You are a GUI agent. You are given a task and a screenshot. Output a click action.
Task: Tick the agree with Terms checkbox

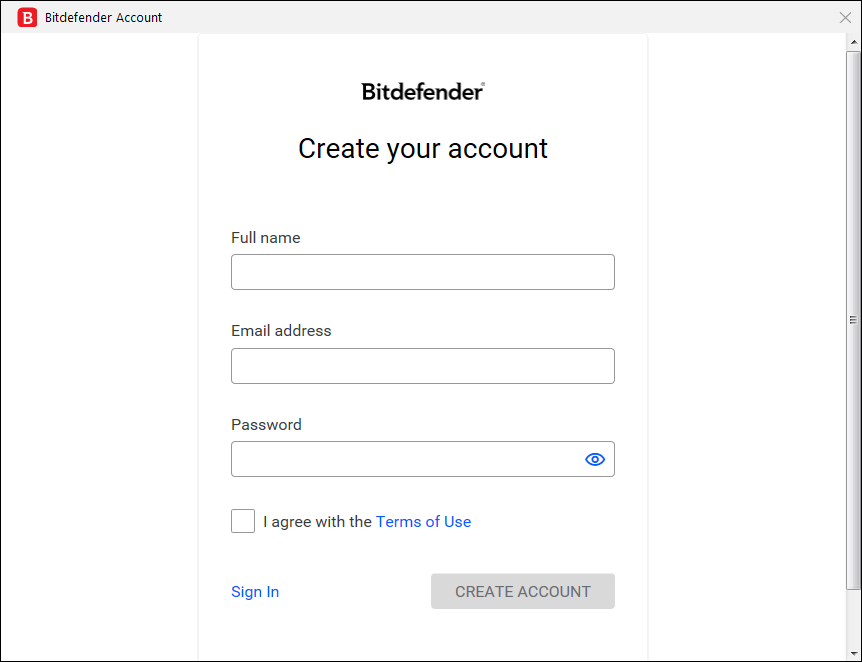(x=243, y=521)
